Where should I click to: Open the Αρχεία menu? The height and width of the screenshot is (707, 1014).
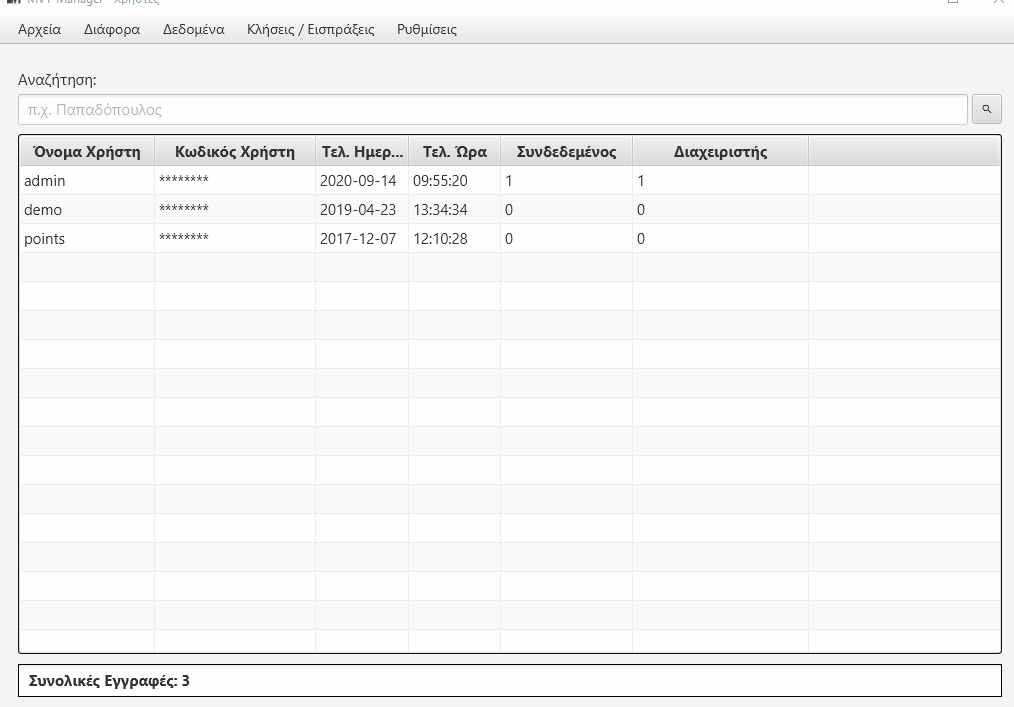[39, 30]
